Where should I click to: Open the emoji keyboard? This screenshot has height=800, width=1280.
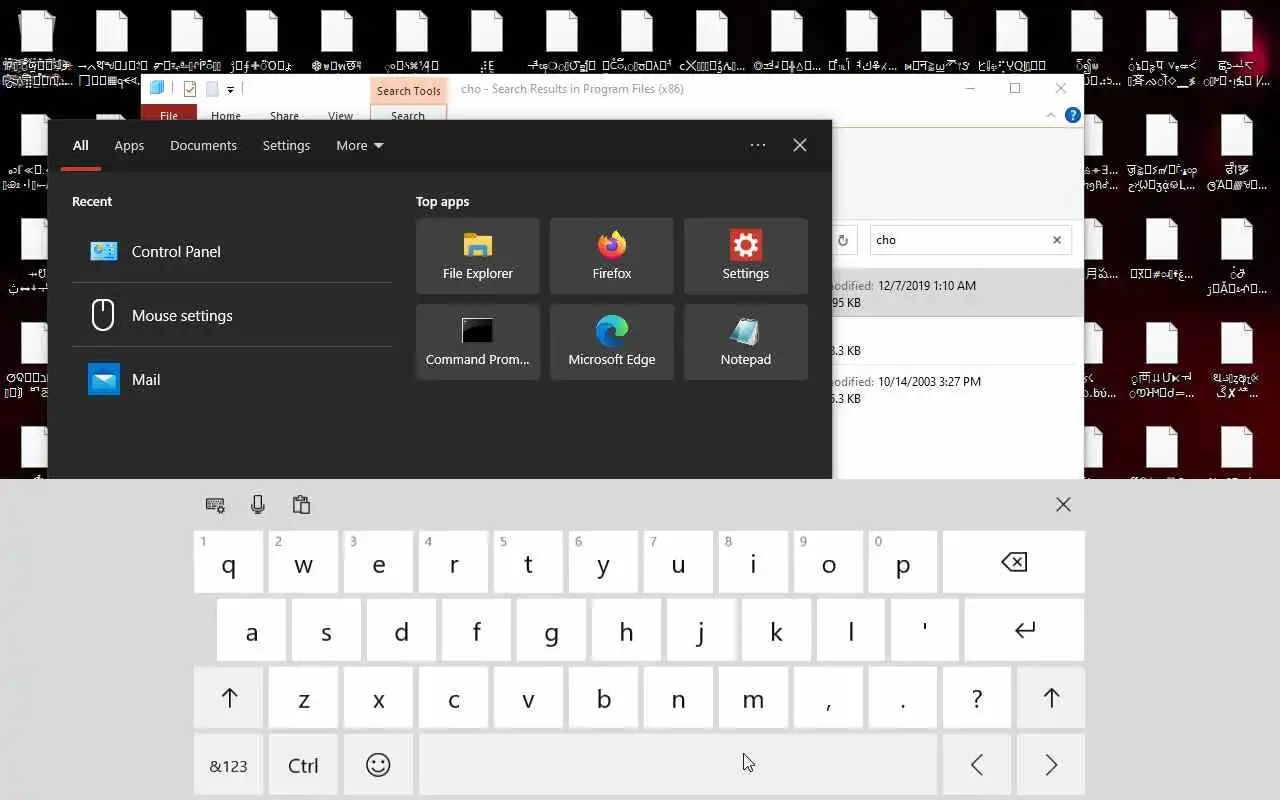tap(378, 766)
